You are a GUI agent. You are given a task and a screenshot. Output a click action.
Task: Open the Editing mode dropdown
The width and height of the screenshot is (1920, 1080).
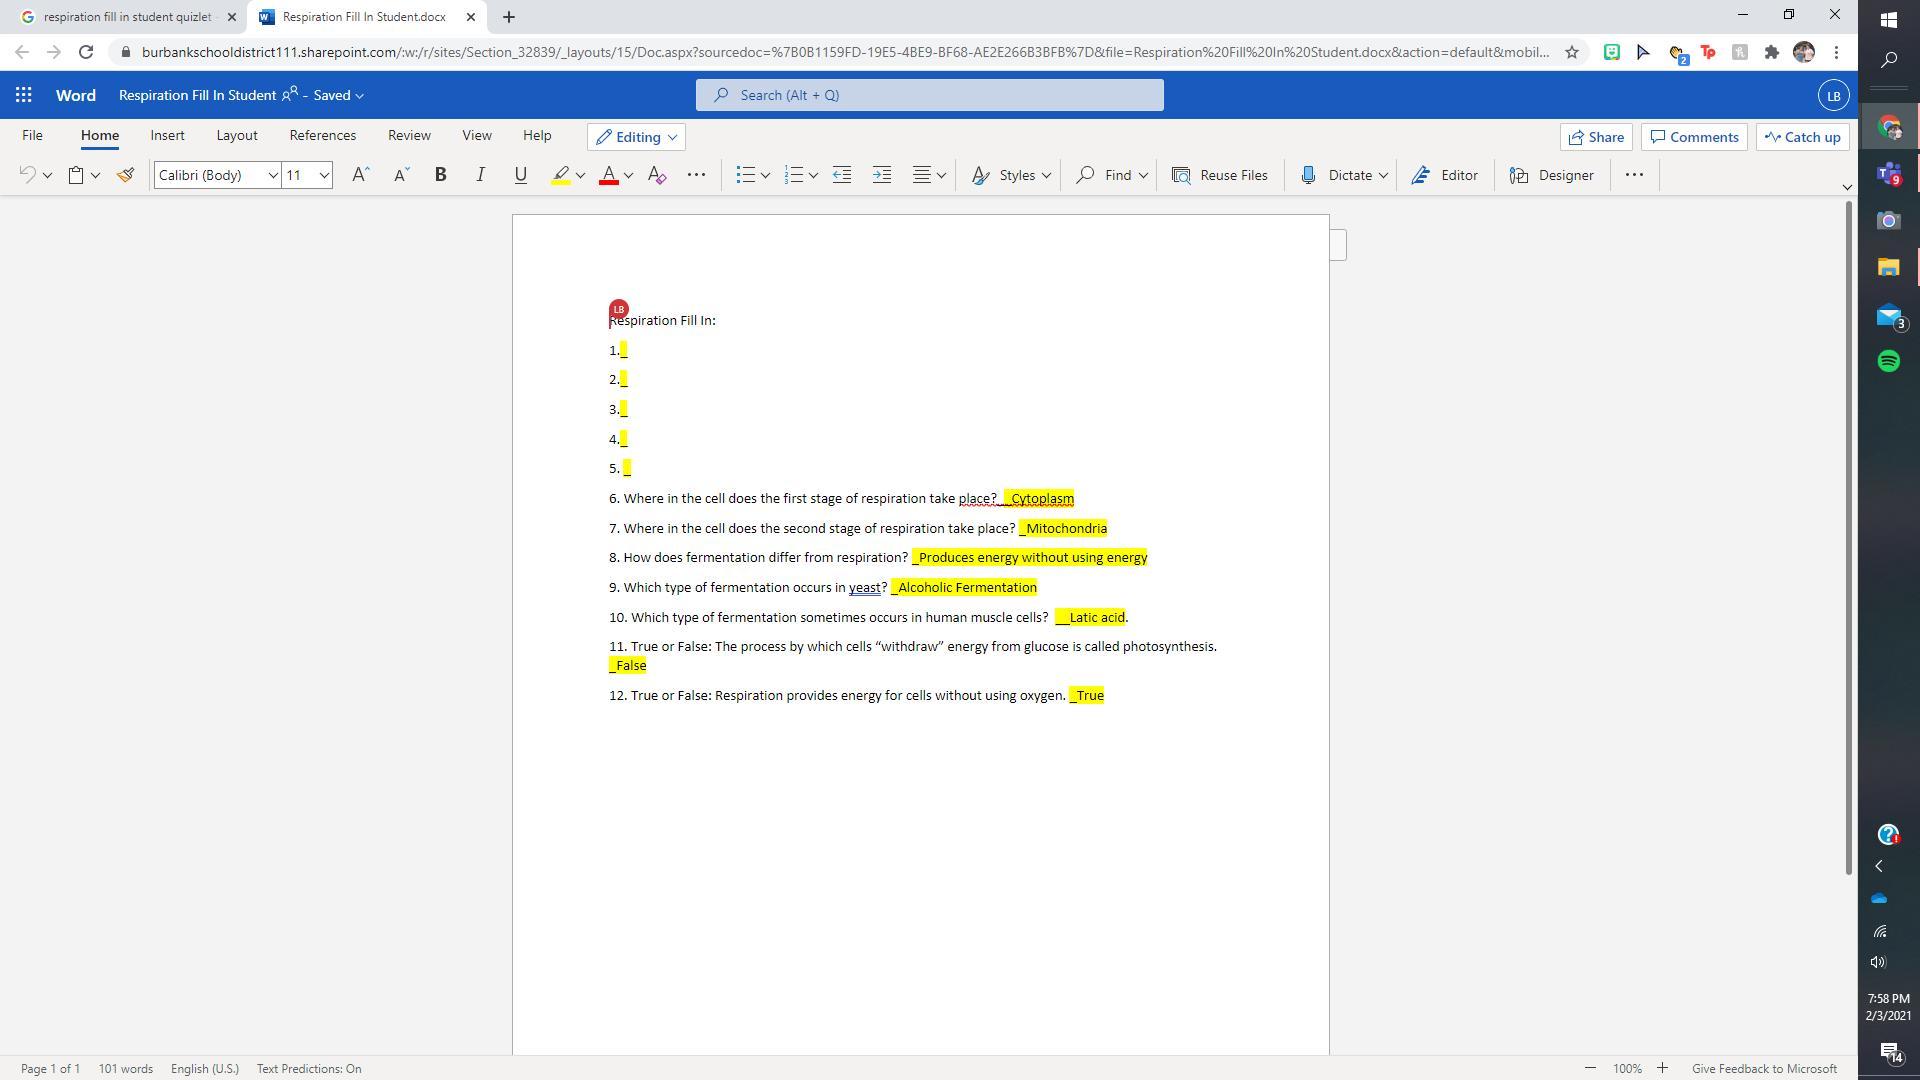click(637, 137)
